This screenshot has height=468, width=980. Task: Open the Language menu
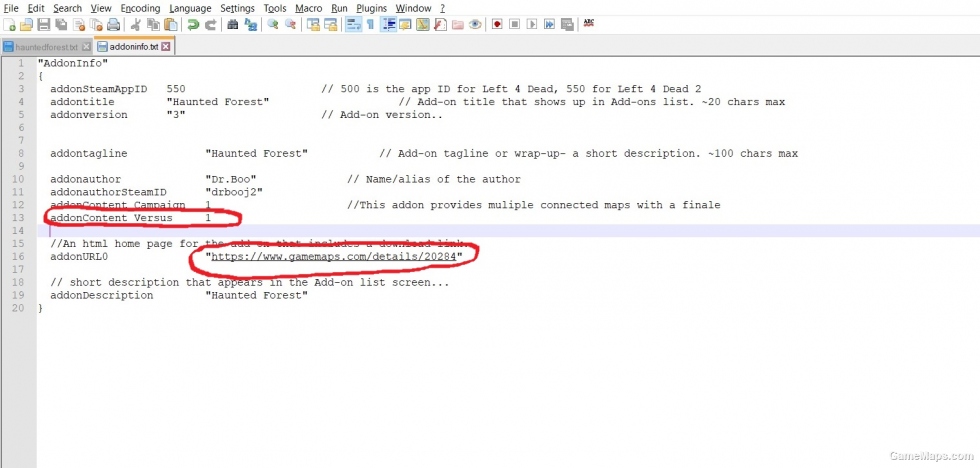click(x=190, y=8)
